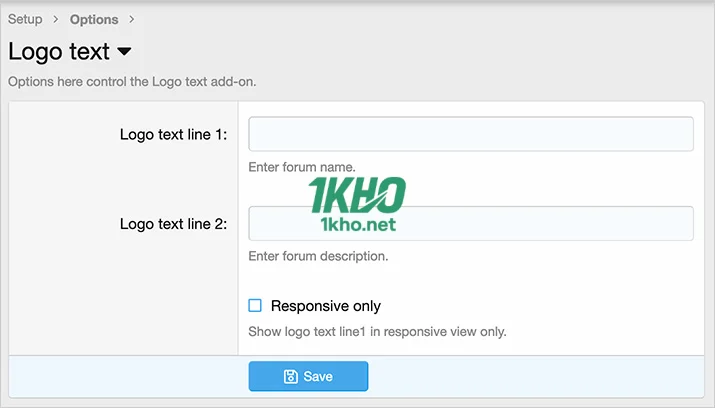715x408 pixels.
Task: Click the 'Logo text' page heading
Action: (x=59, y=51)
